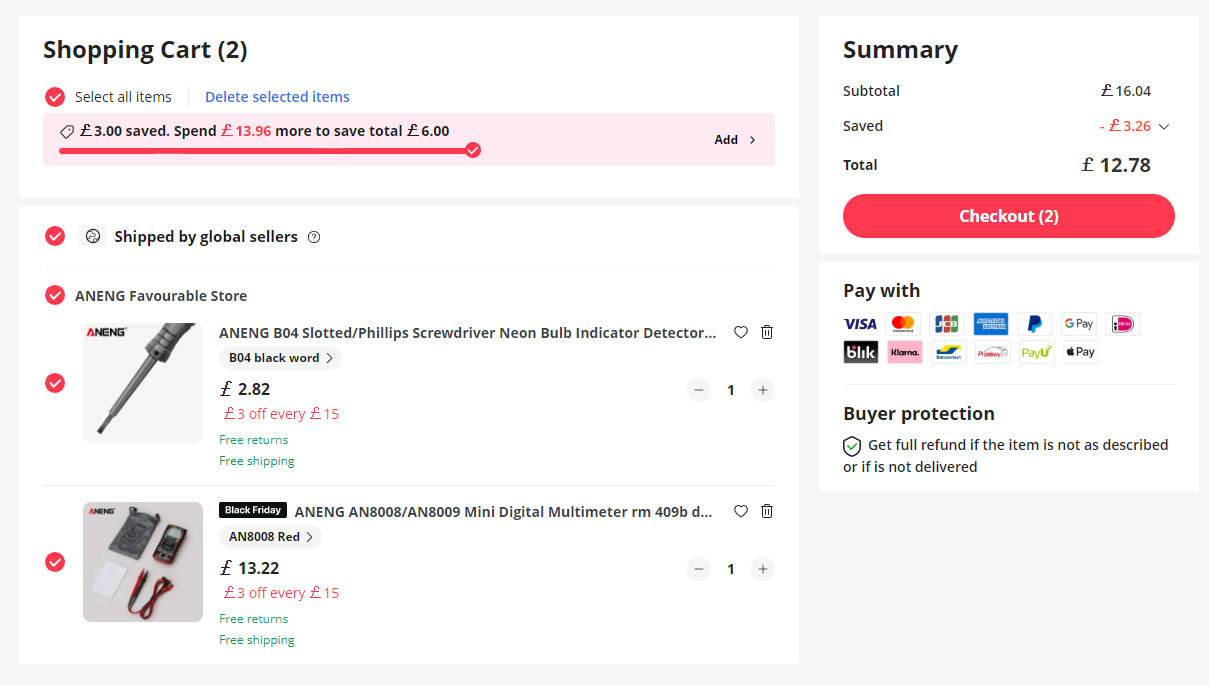Pick the Klarna payment icon
Image resolution: width=1209 pixels, height=685 pixels.
click(904, 352)
